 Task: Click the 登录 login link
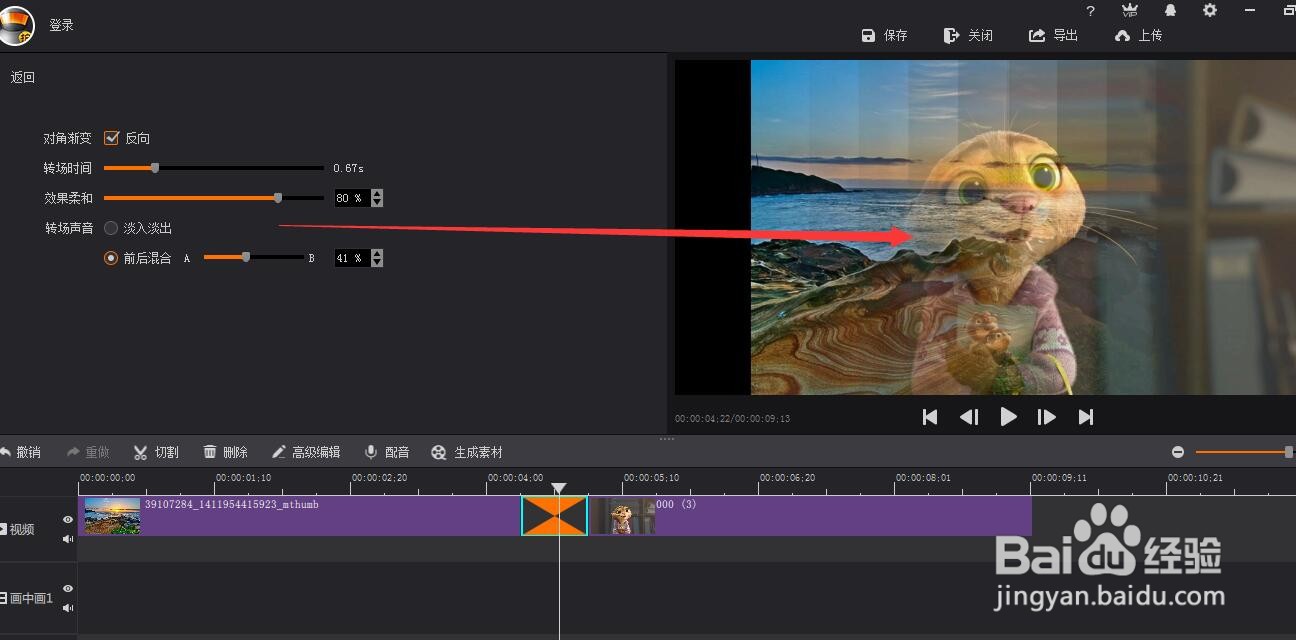62,25
